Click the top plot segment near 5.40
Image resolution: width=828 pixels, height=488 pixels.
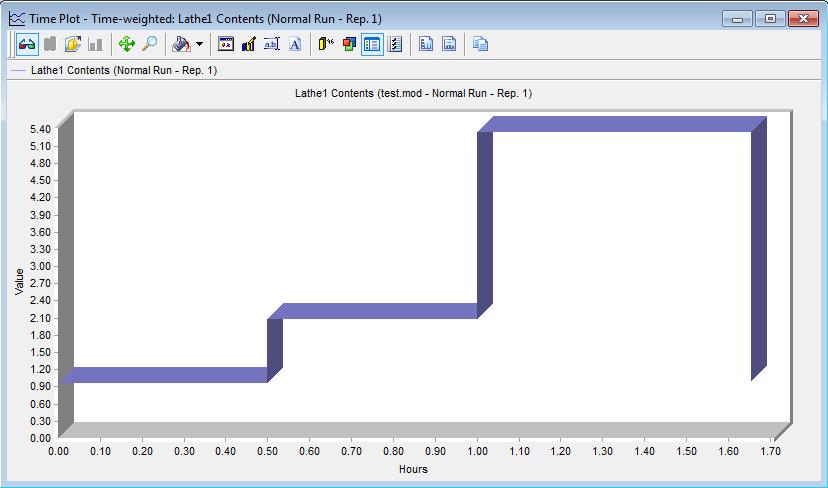point(622,124)
